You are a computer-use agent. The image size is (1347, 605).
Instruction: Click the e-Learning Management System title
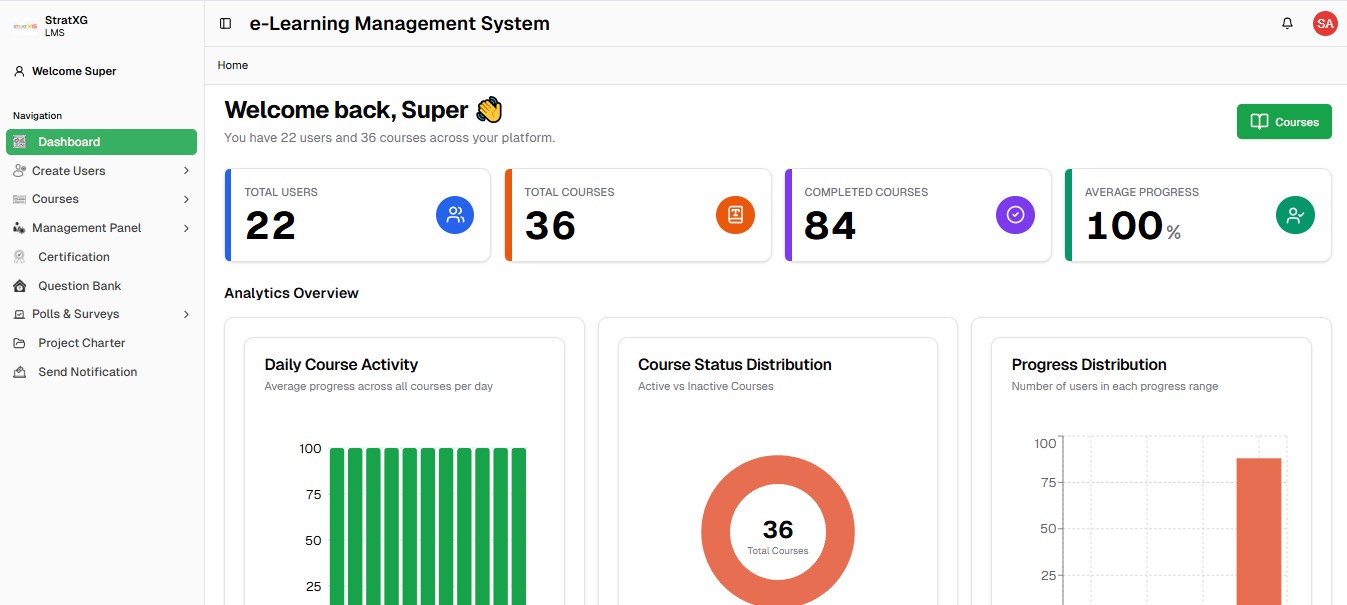pos(400,23)
